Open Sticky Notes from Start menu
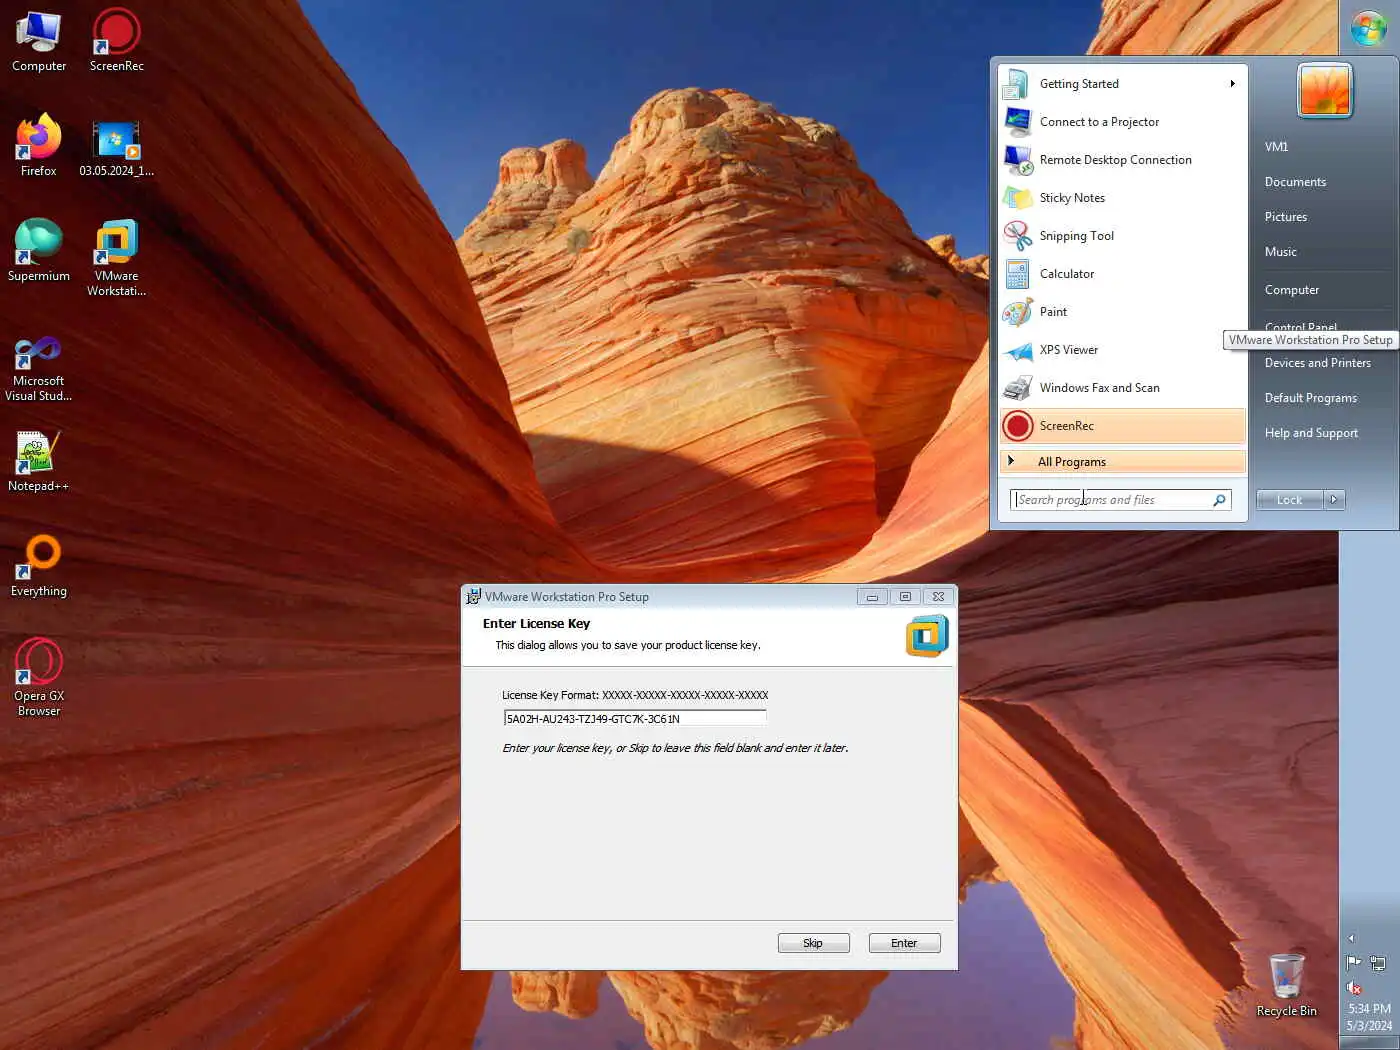1400x1050 pixels. (x=1122, y=198)
